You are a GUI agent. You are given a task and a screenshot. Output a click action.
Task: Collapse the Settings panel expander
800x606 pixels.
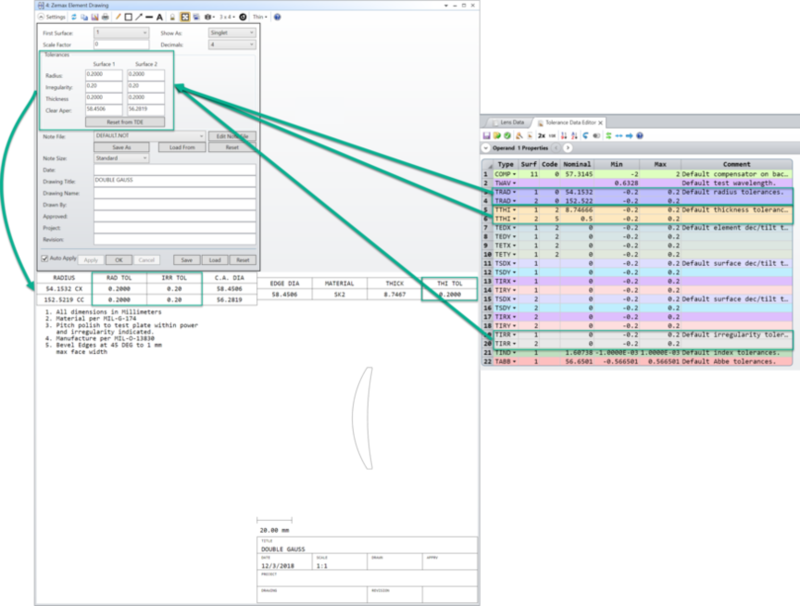click(x=41, y=17)
